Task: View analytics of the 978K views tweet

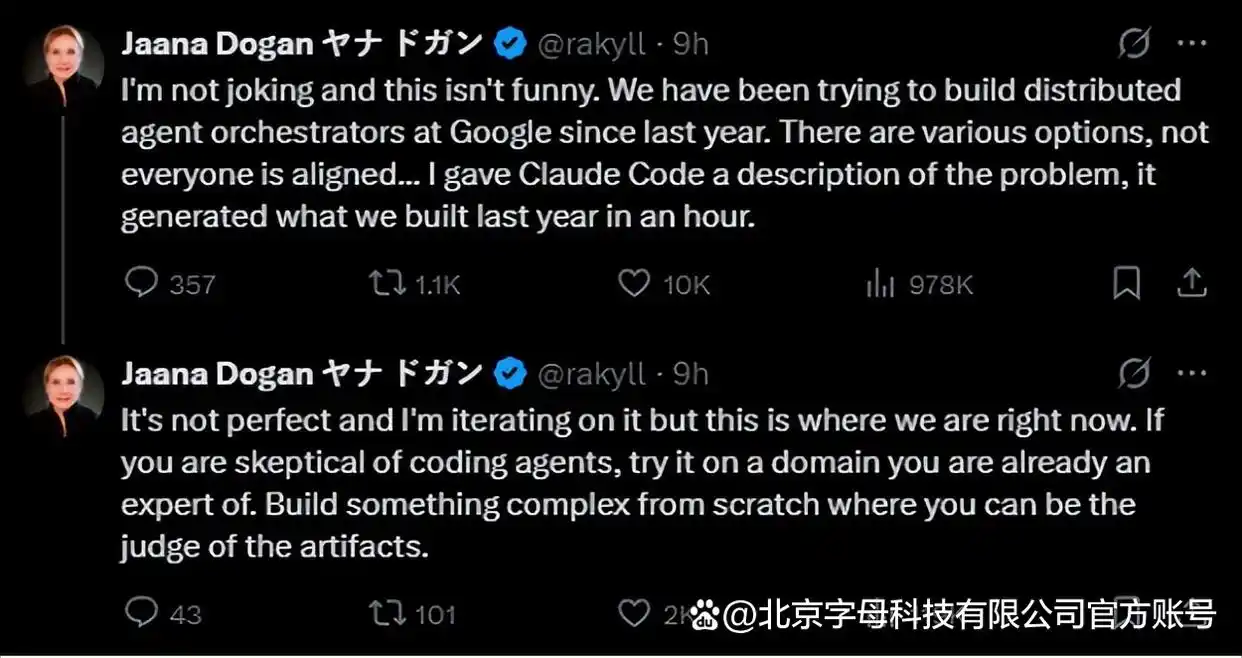Action: [x=880, y=285]
